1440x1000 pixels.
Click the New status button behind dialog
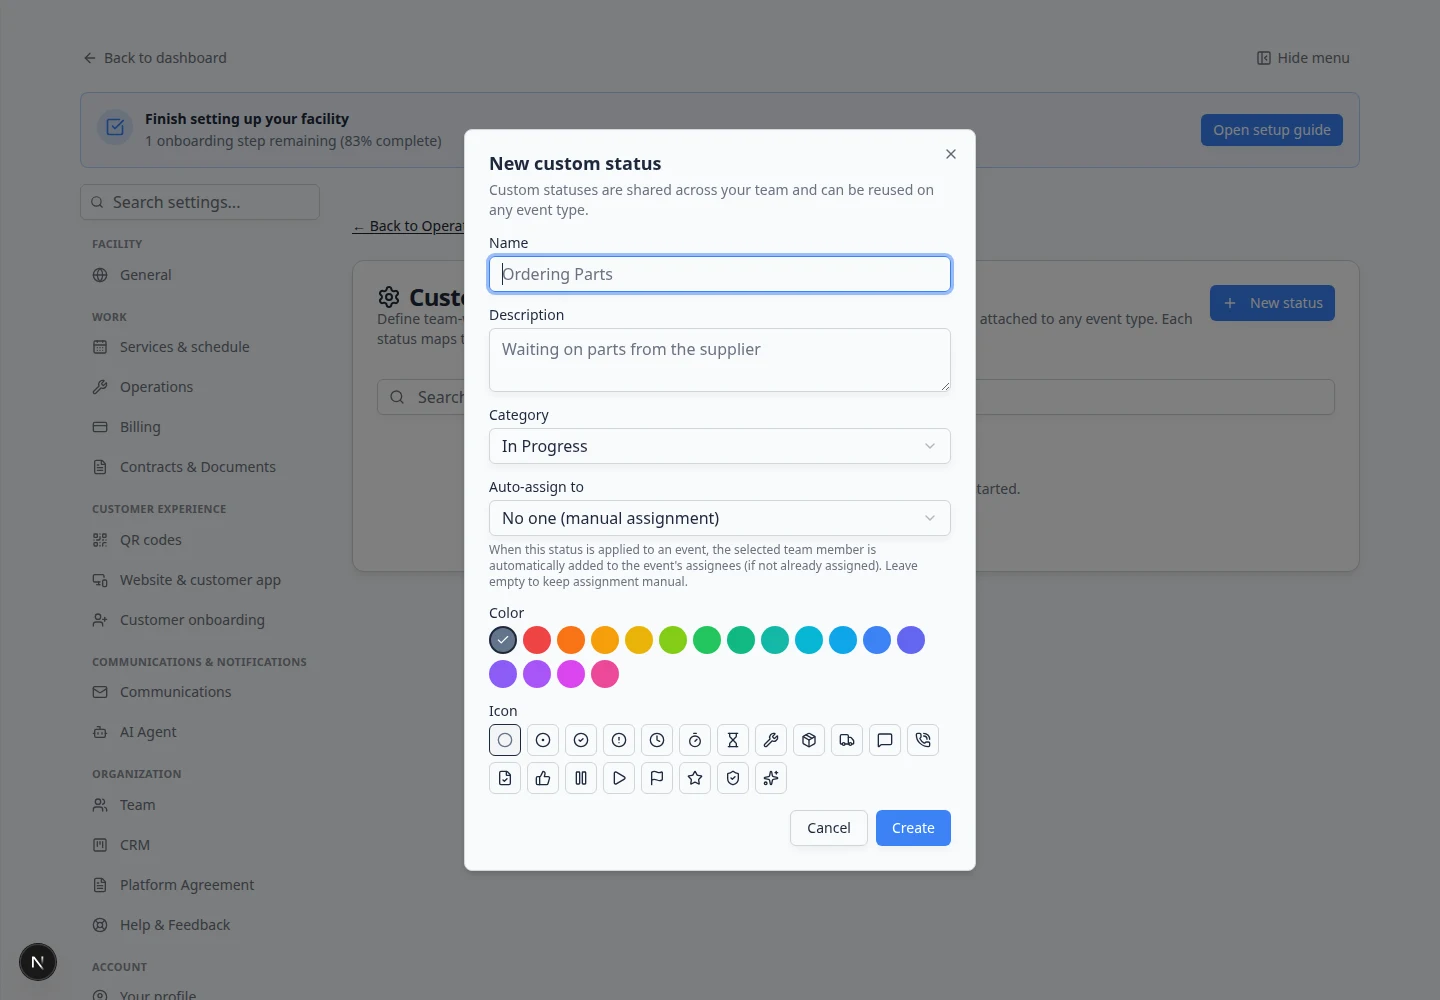[x=1272, y=303]
